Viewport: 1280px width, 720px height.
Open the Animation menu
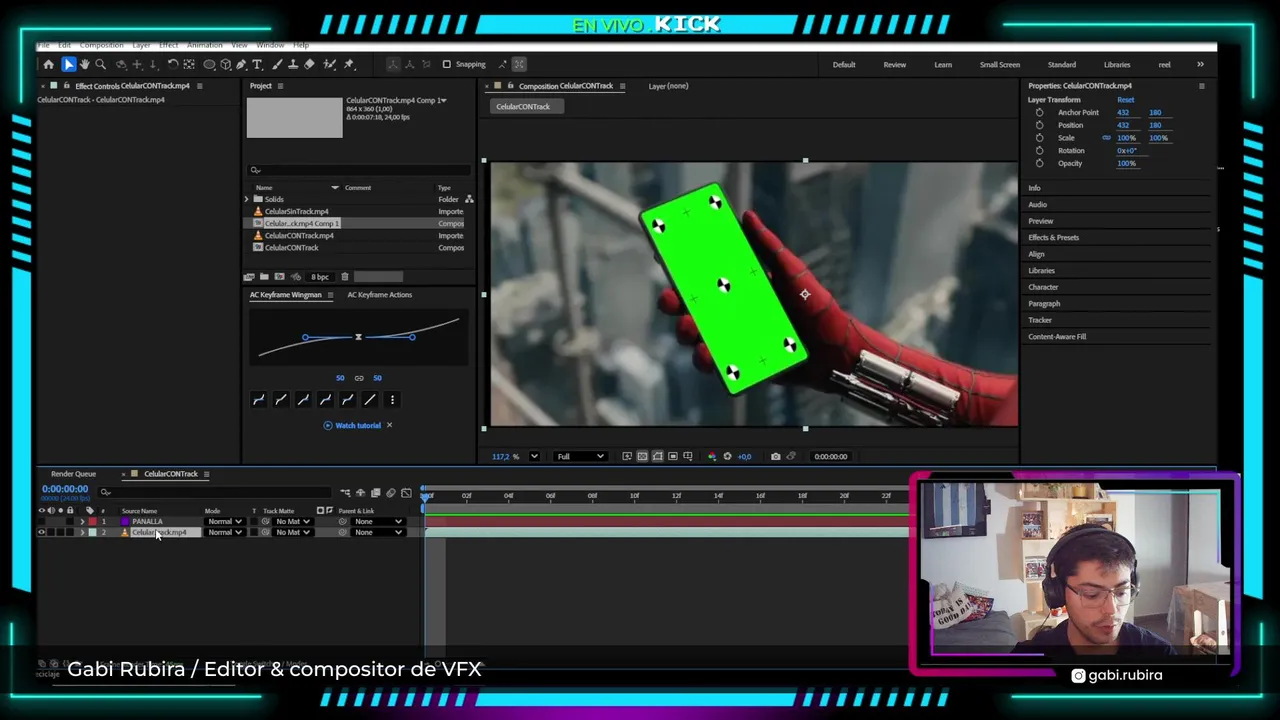click(x=204, y=45)
